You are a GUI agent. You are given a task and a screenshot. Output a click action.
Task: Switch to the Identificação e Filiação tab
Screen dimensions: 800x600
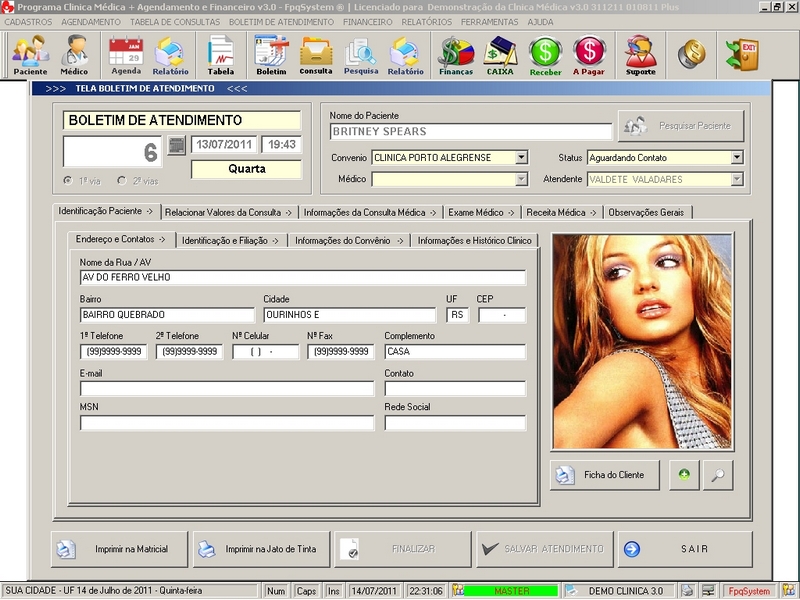pyautogui.click(x=231, y=240)
